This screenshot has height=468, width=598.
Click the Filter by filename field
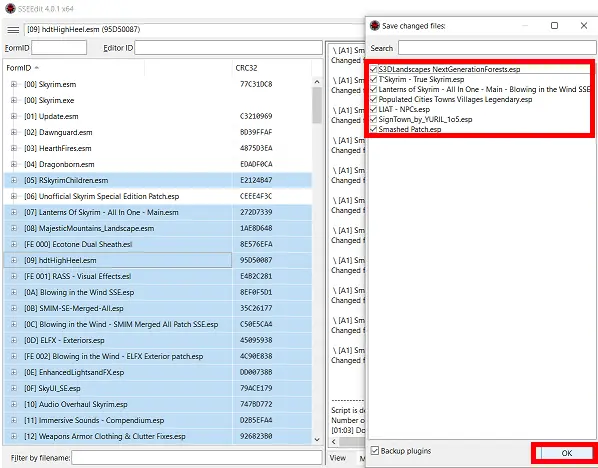click(x=196, y=457)
